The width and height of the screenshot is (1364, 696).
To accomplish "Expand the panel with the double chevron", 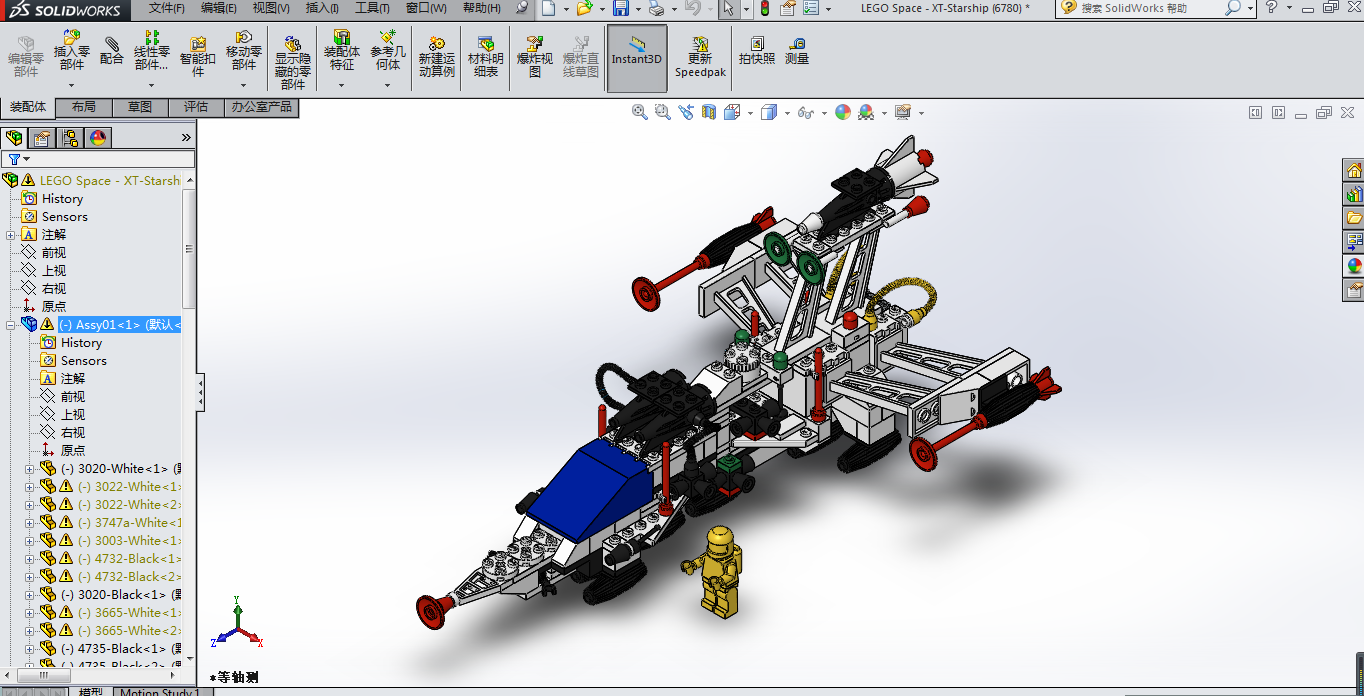I will pos(186,138).
